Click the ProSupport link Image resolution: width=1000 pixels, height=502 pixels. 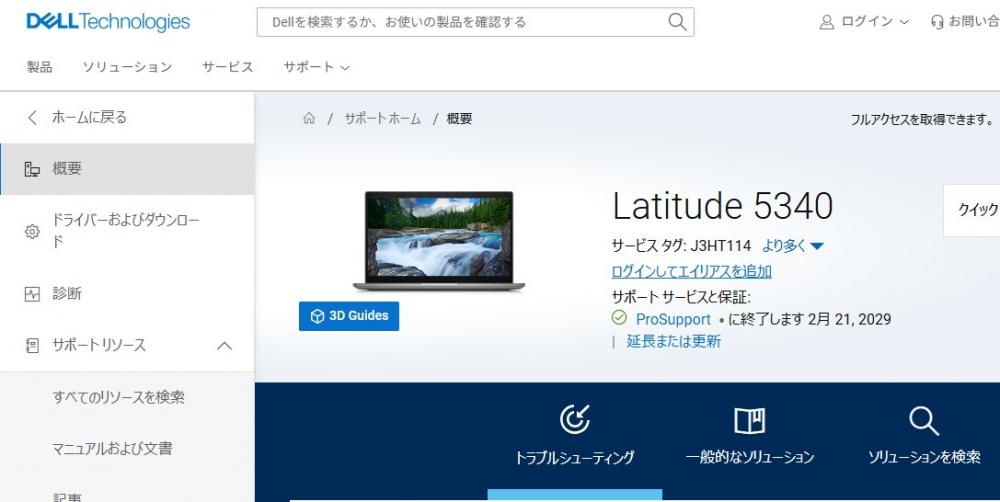tap(673, 319)
